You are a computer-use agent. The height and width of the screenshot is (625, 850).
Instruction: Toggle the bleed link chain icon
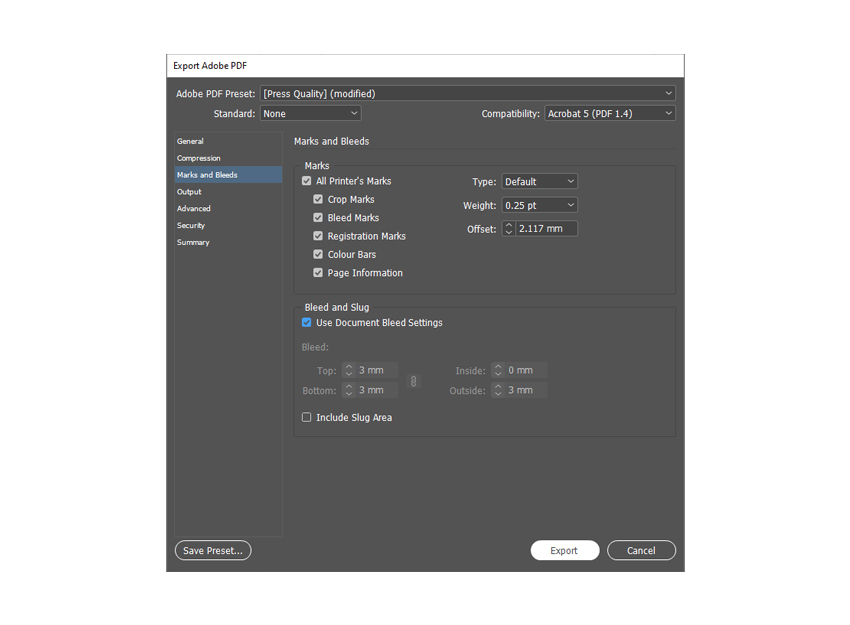pyautogui.click(x=414, y=381)
